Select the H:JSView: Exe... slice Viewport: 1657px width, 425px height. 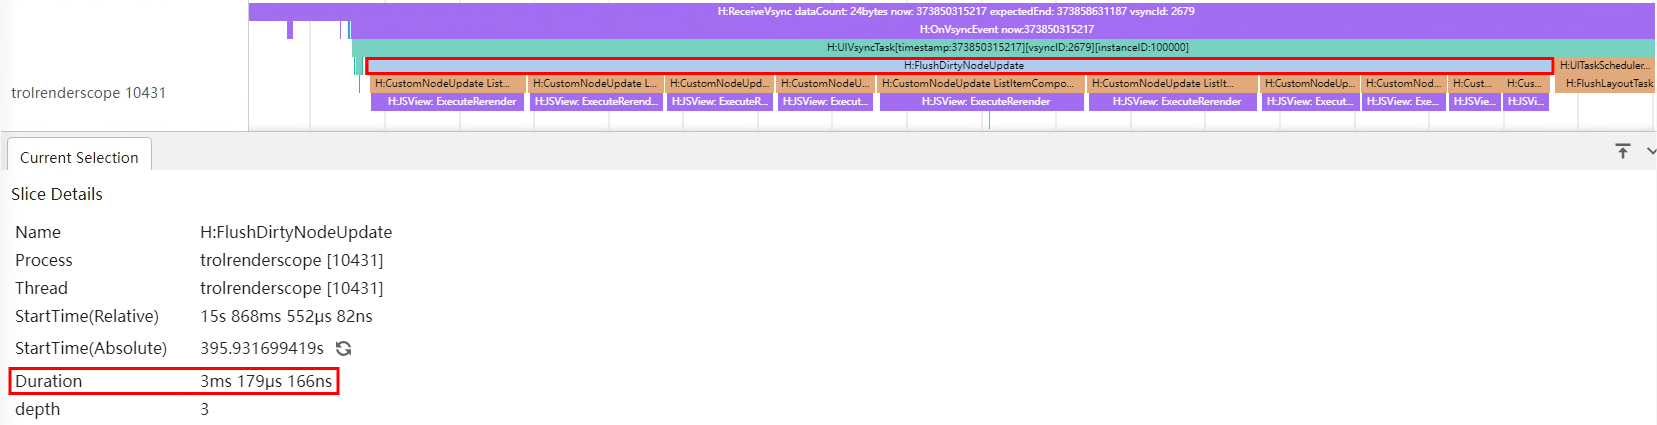pyautogui.click(x=1402, y=101)
